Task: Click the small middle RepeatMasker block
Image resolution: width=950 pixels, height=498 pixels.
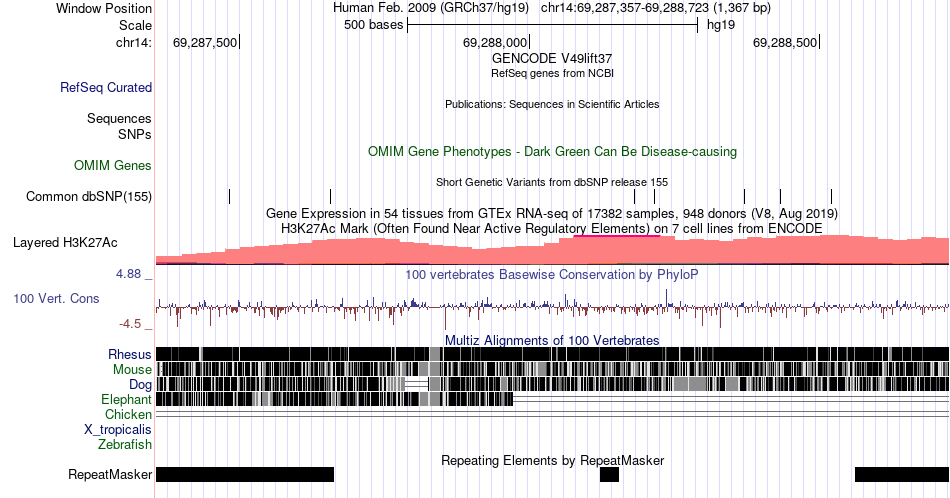Action: (610, 474)
